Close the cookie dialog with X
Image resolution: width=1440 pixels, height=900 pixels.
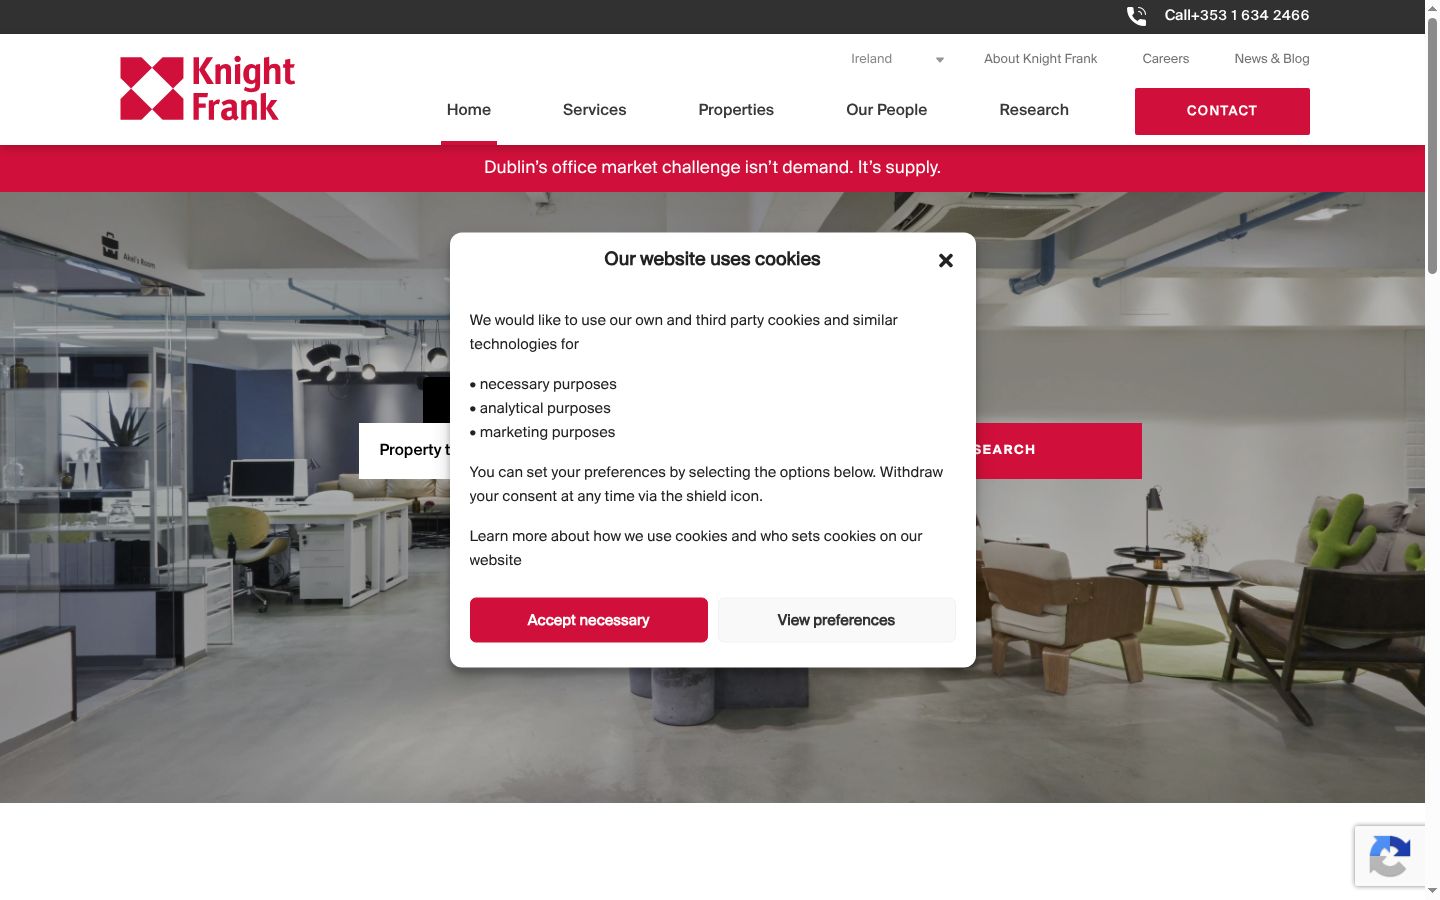[x=946, y=260]
